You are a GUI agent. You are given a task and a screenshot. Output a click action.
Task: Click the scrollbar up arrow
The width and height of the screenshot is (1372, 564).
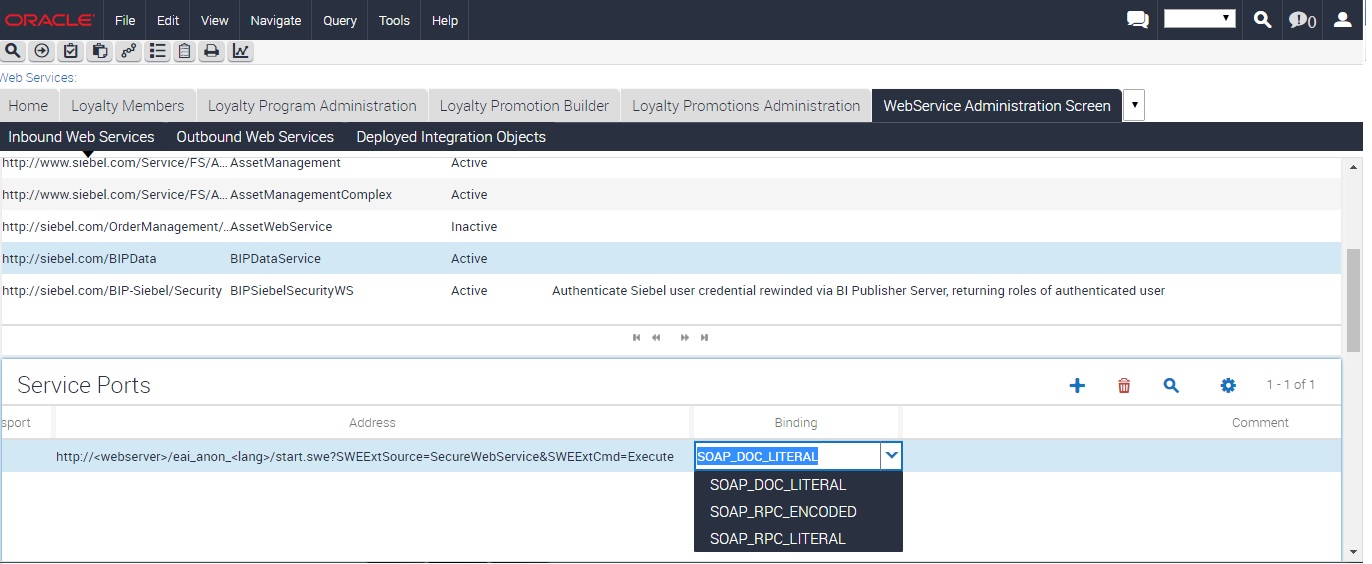pyautogui.click(x=1354, y=166)
